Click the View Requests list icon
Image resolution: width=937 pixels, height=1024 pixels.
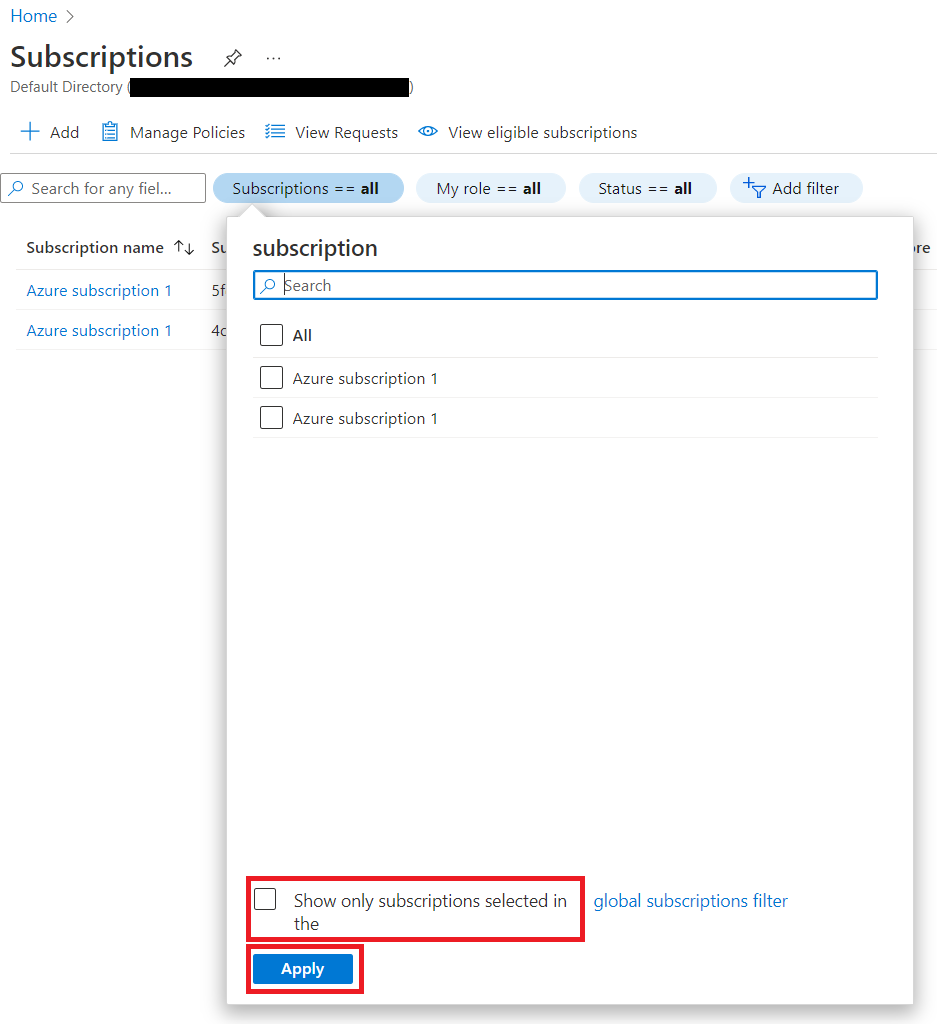[x=274, y=131]
